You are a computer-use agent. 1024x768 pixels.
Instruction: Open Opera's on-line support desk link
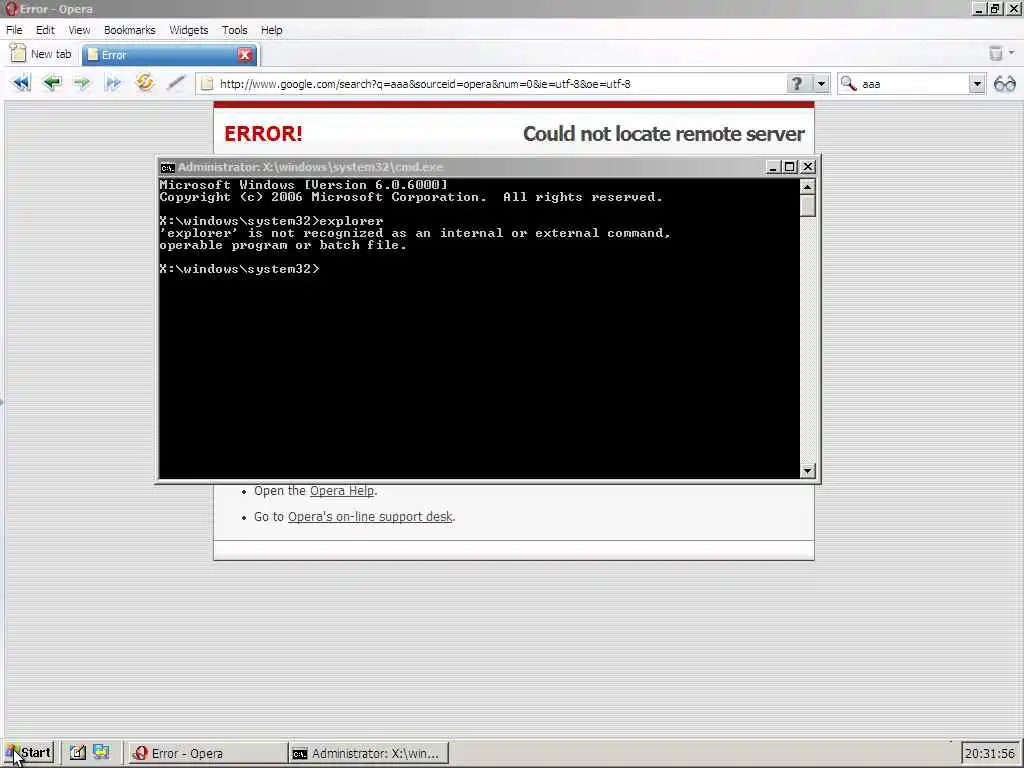(x=370, y=517)
